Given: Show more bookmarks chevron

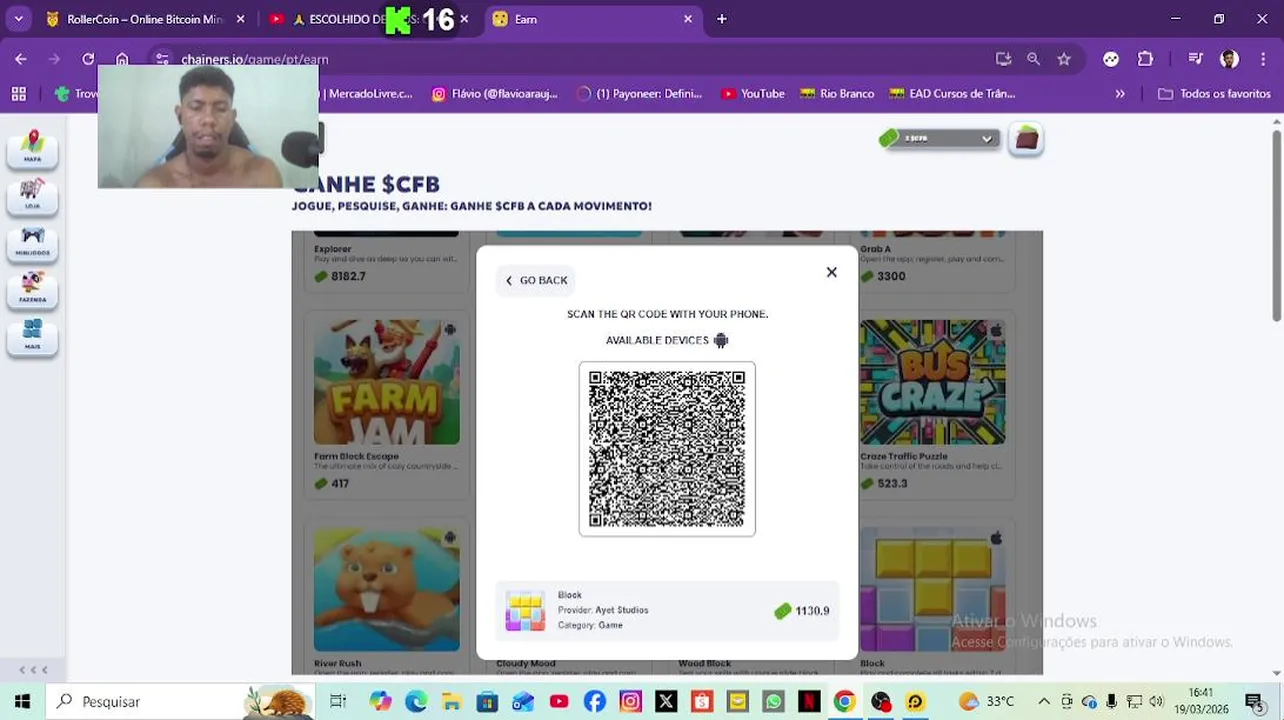Looking at the screenshot, I should tap(1120, 94).
